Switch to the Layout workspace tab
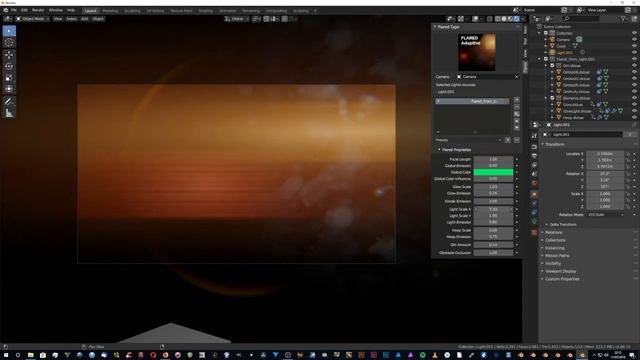 click(x=90, y=11)
